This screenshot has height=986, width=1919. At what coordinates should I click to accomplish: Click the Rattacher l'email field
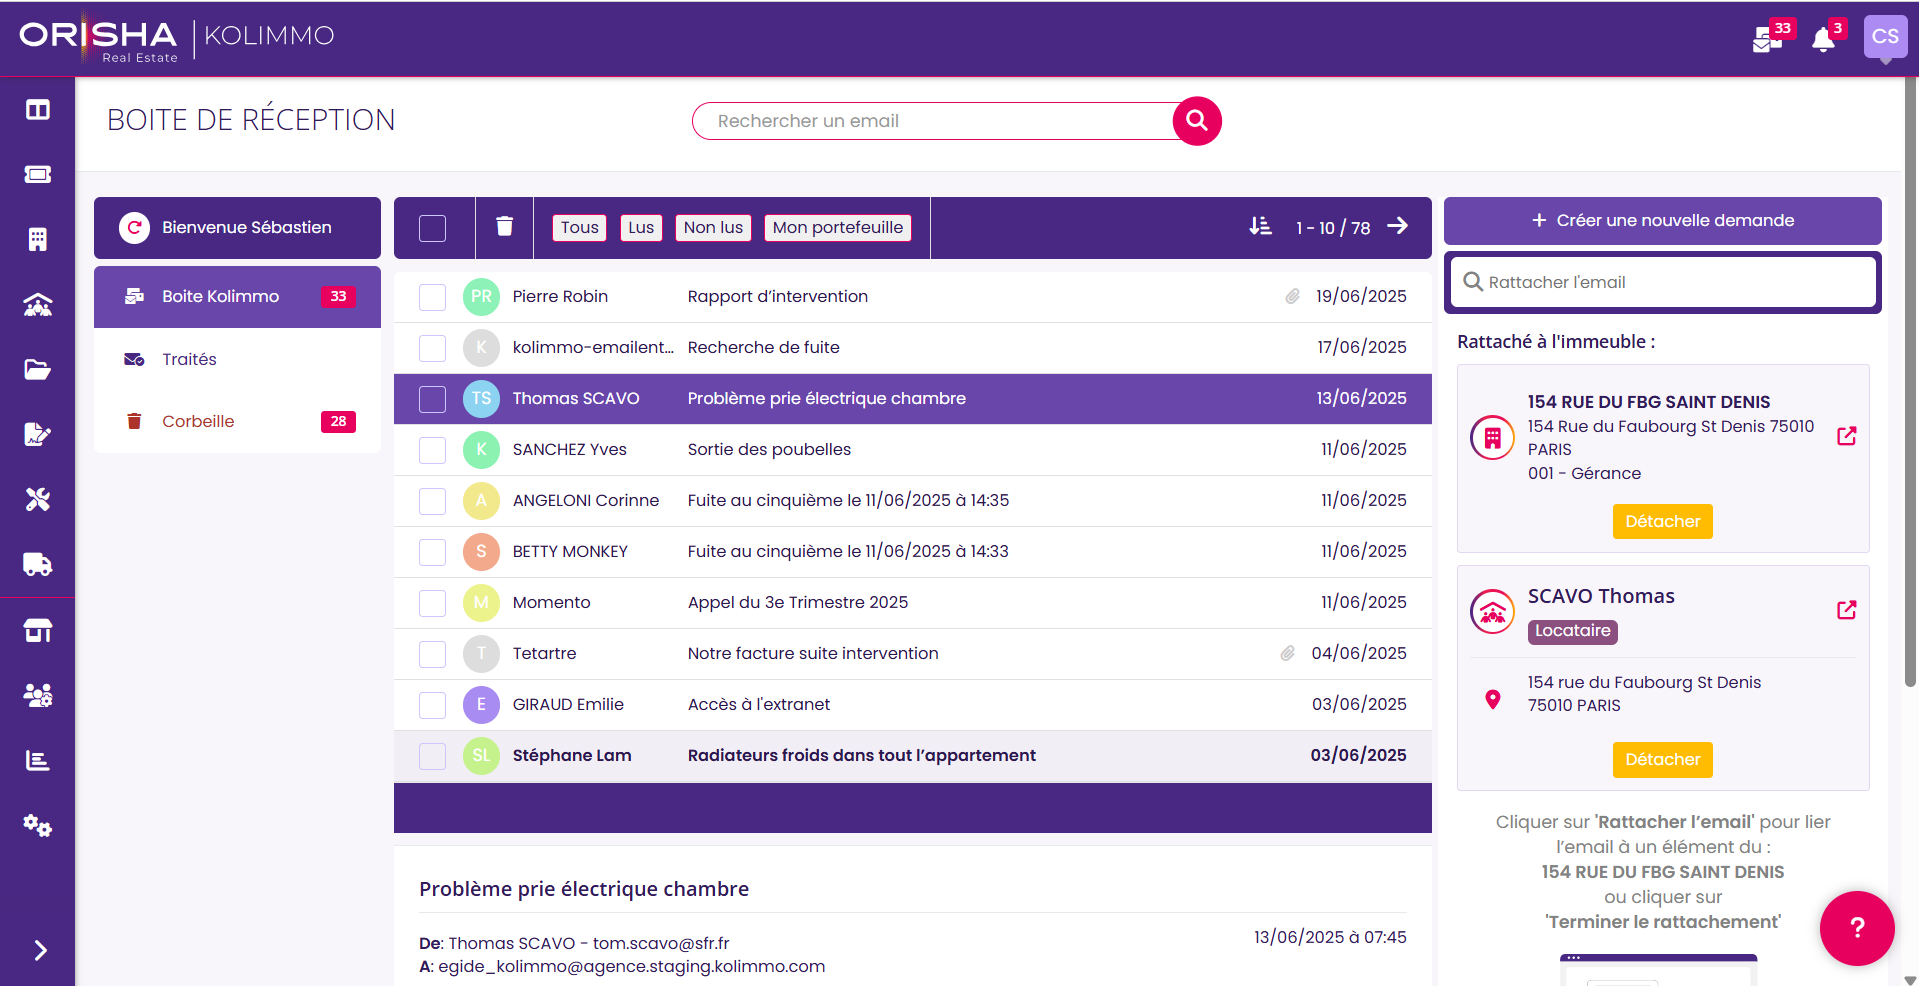(1662, 282)
